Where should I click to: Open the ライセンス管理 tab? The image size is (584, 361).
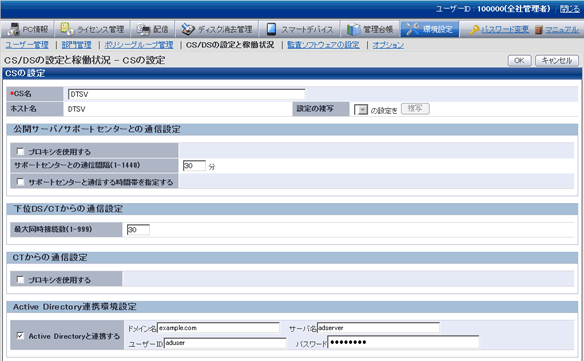tap(92, 29)
